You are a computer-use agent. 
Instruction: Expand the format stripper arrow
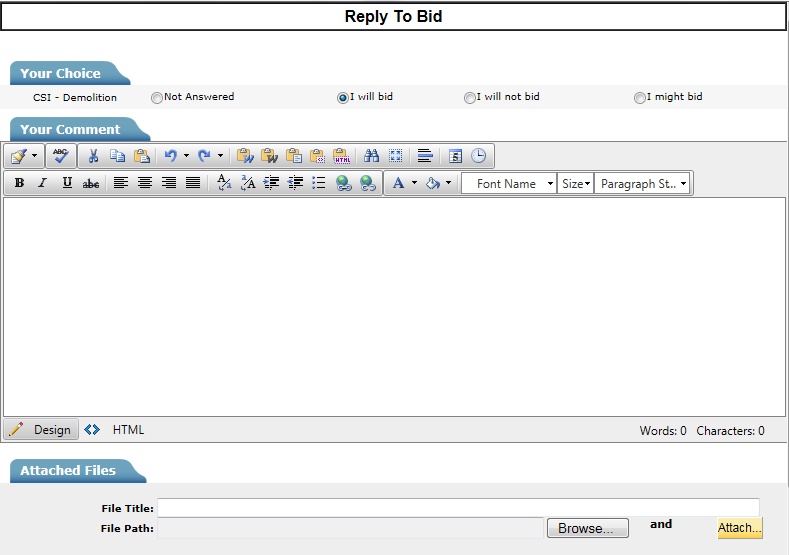[34, 156]
